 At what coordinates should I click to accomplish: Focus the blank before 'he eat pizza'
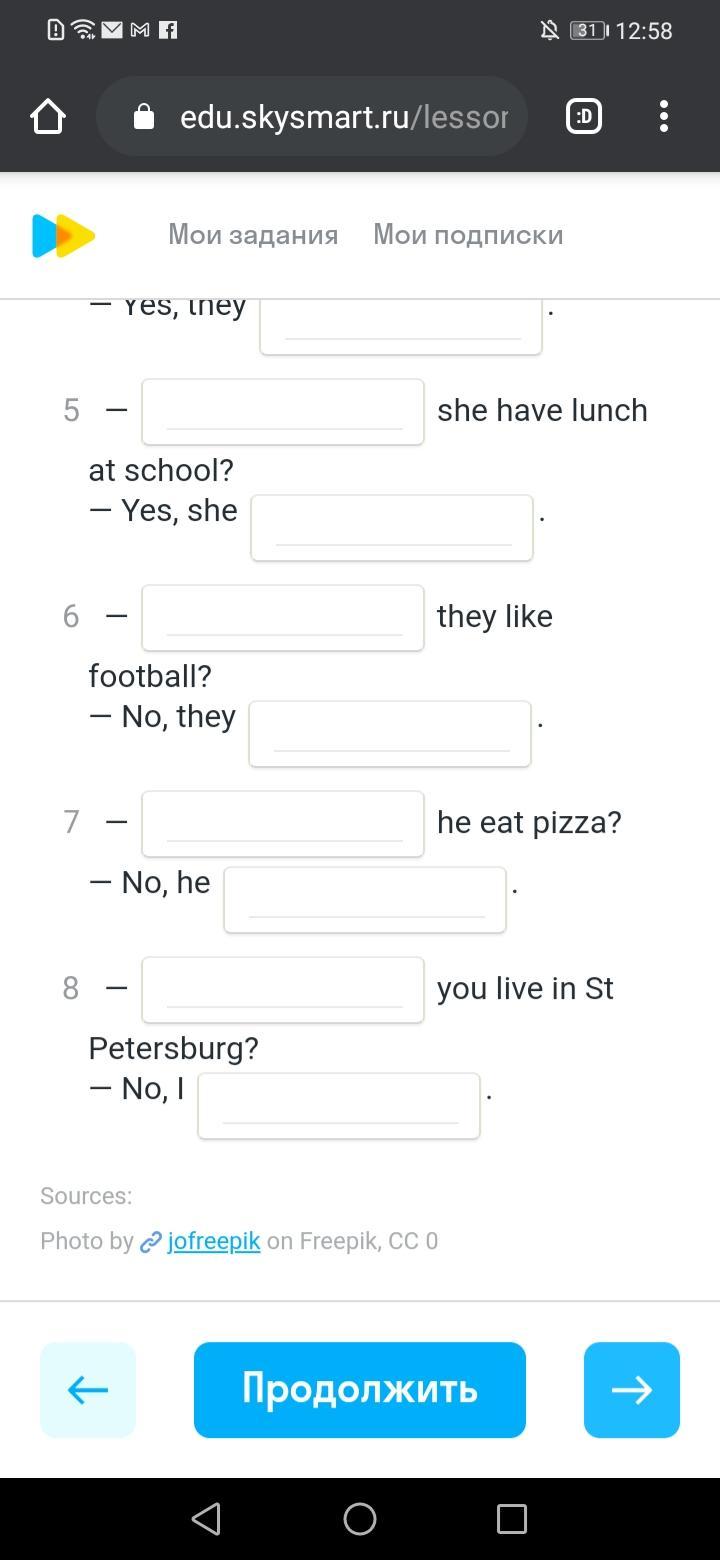(x=283, y=823)
